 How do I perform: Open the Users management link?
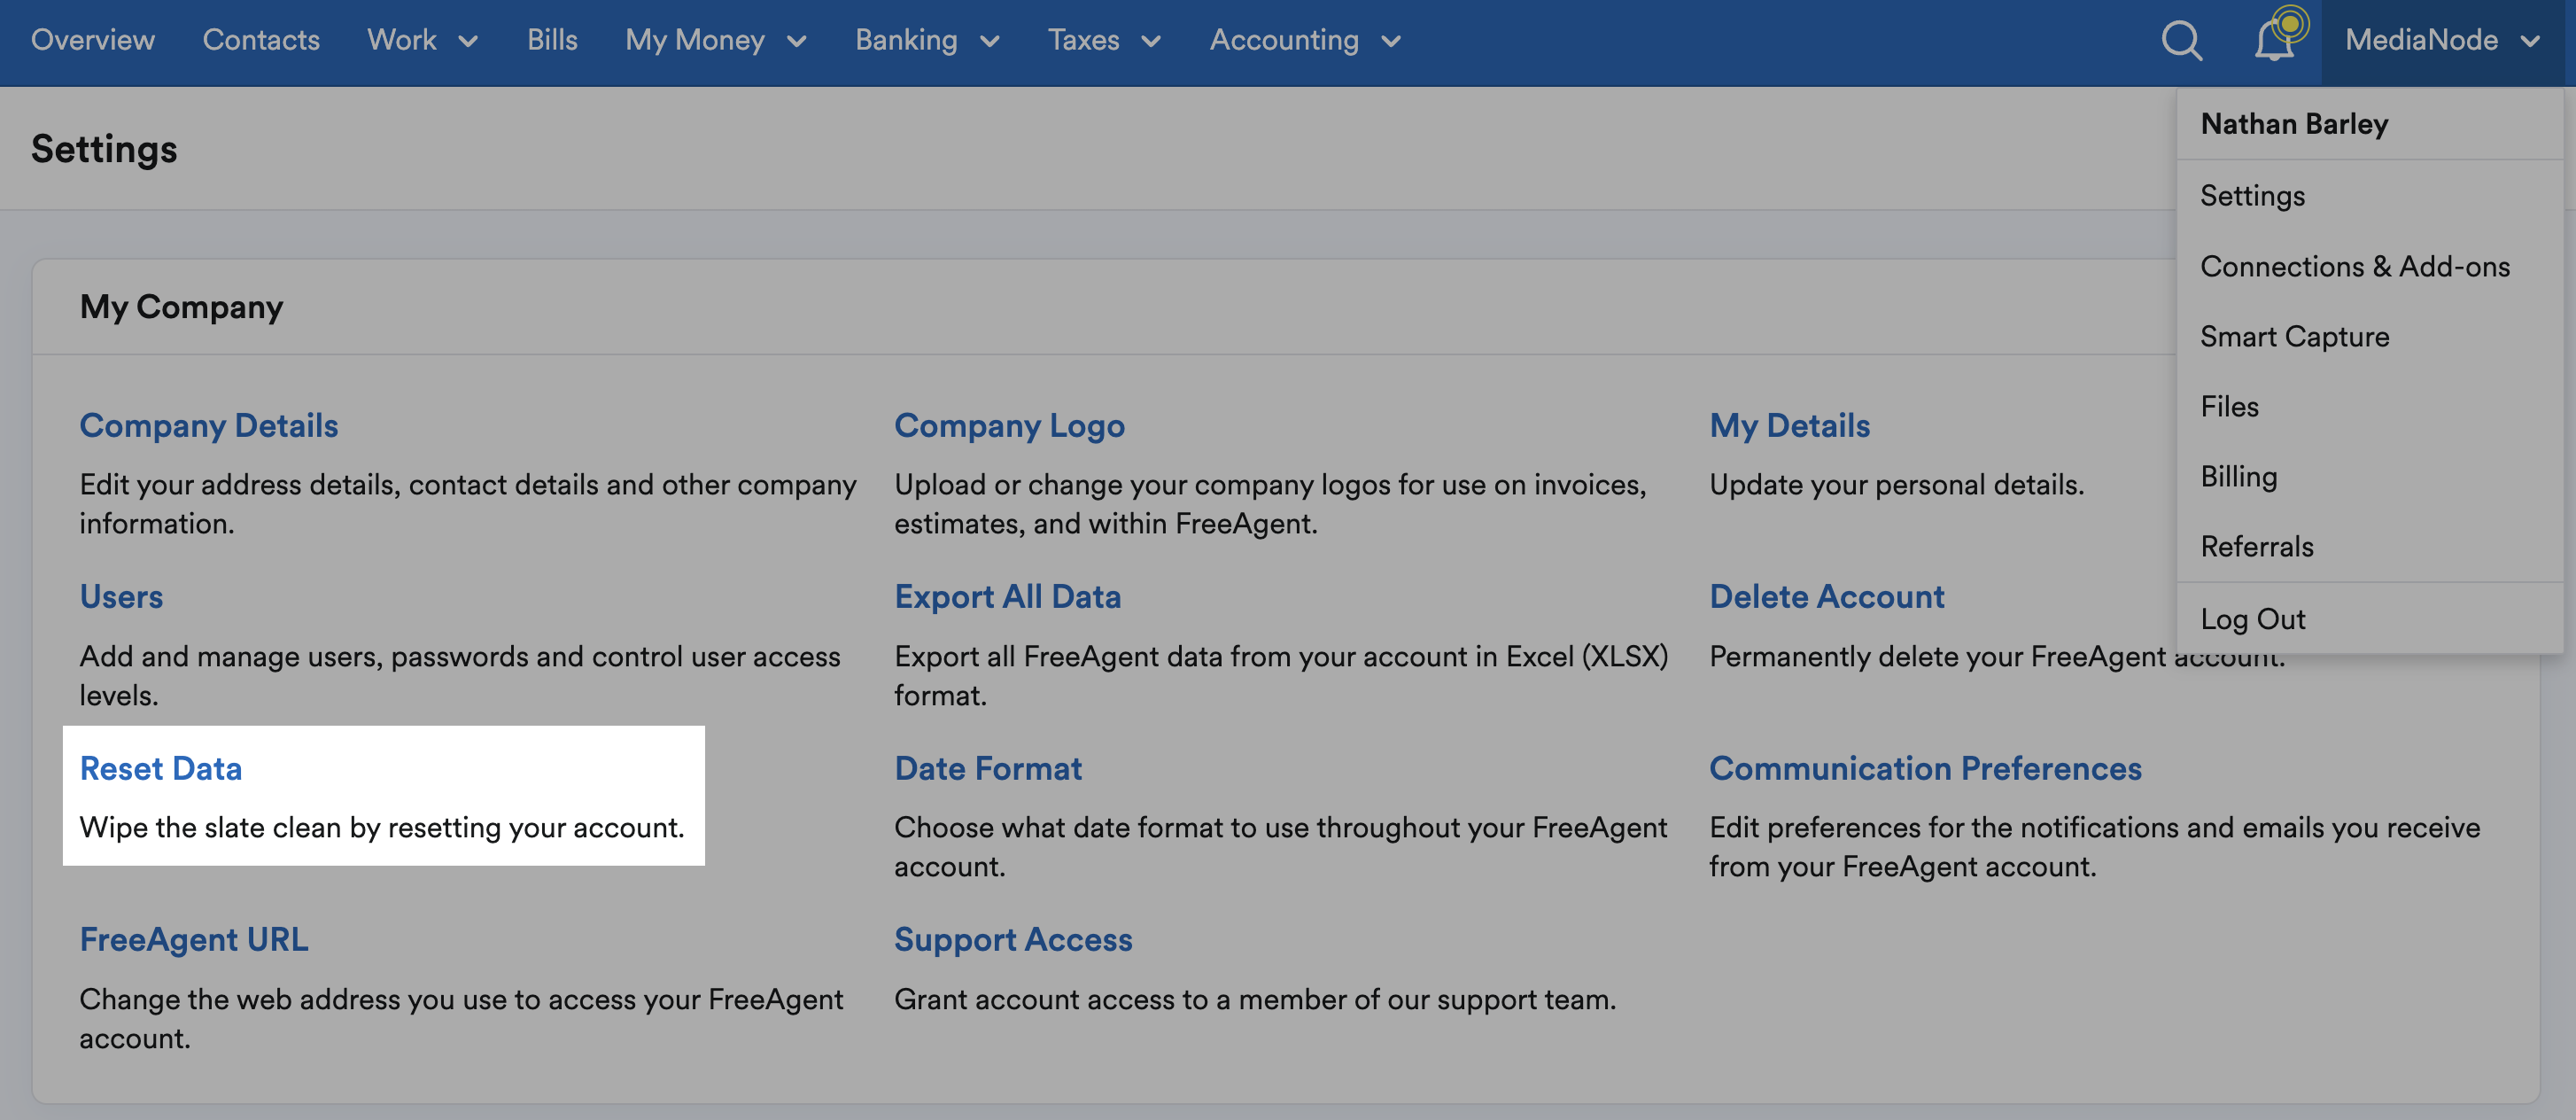pos(121,597)
